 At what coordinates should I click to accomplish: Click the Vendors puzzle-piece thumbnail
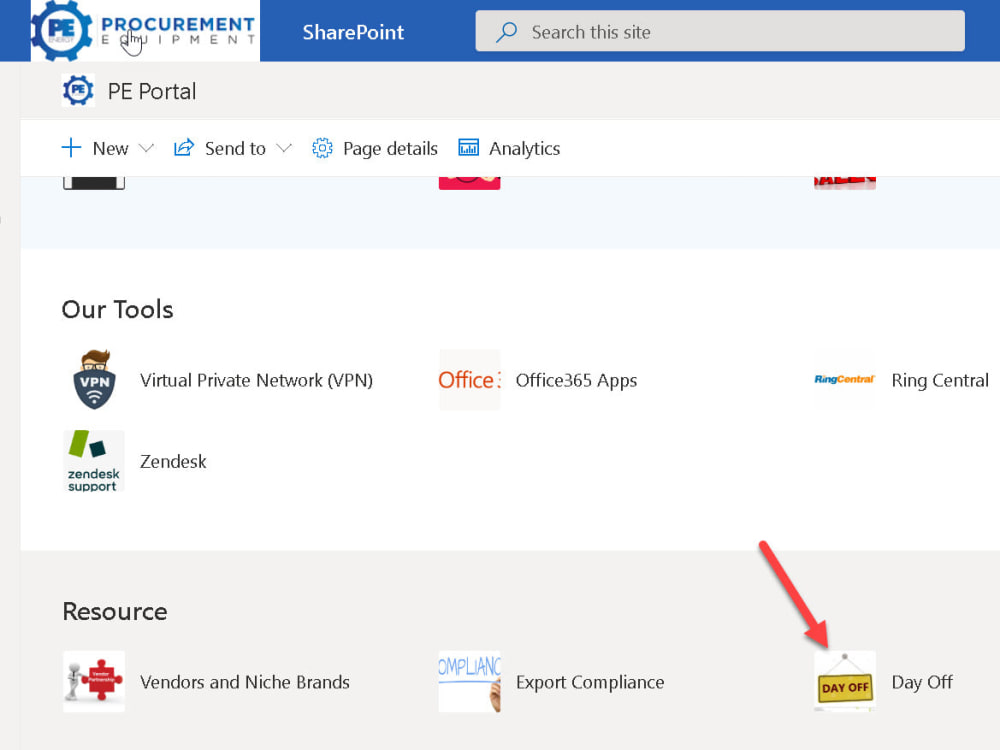(x=94, y=681)
